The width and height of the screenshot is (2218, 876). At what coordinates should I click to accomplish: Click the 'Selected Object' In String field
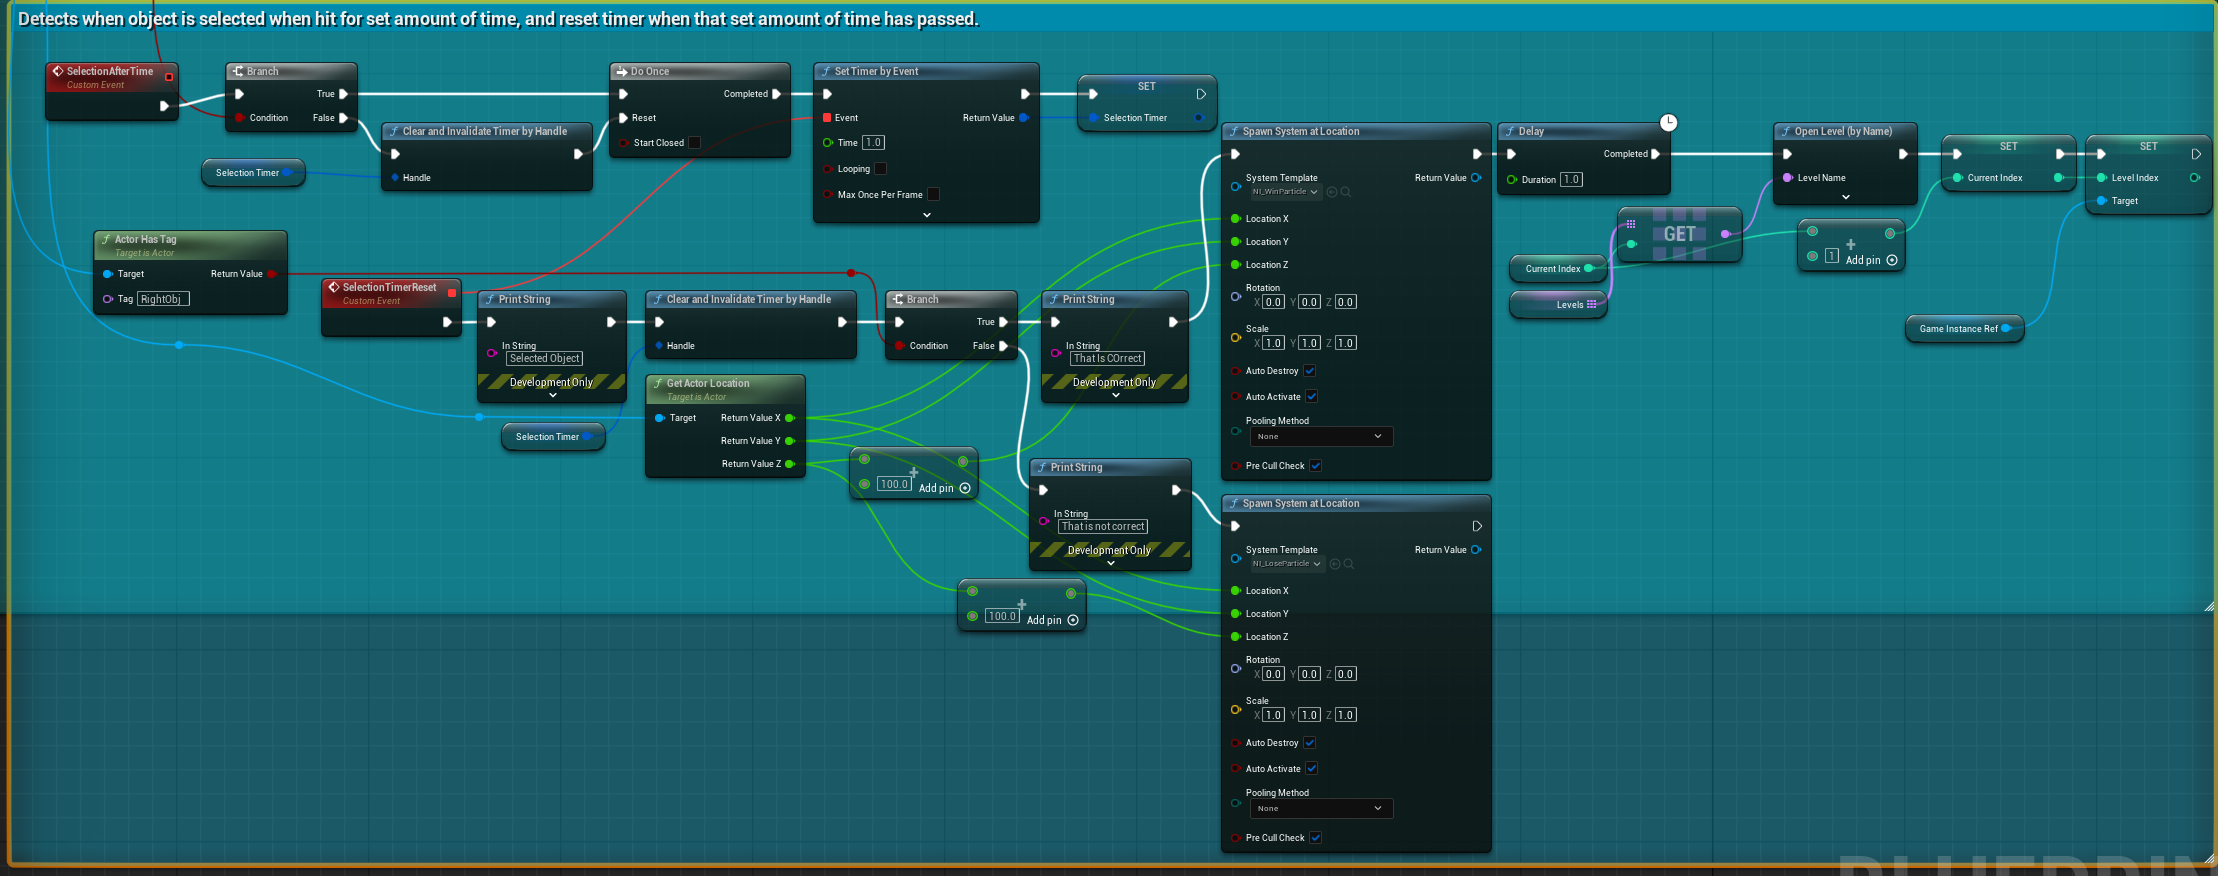[544, 358]
